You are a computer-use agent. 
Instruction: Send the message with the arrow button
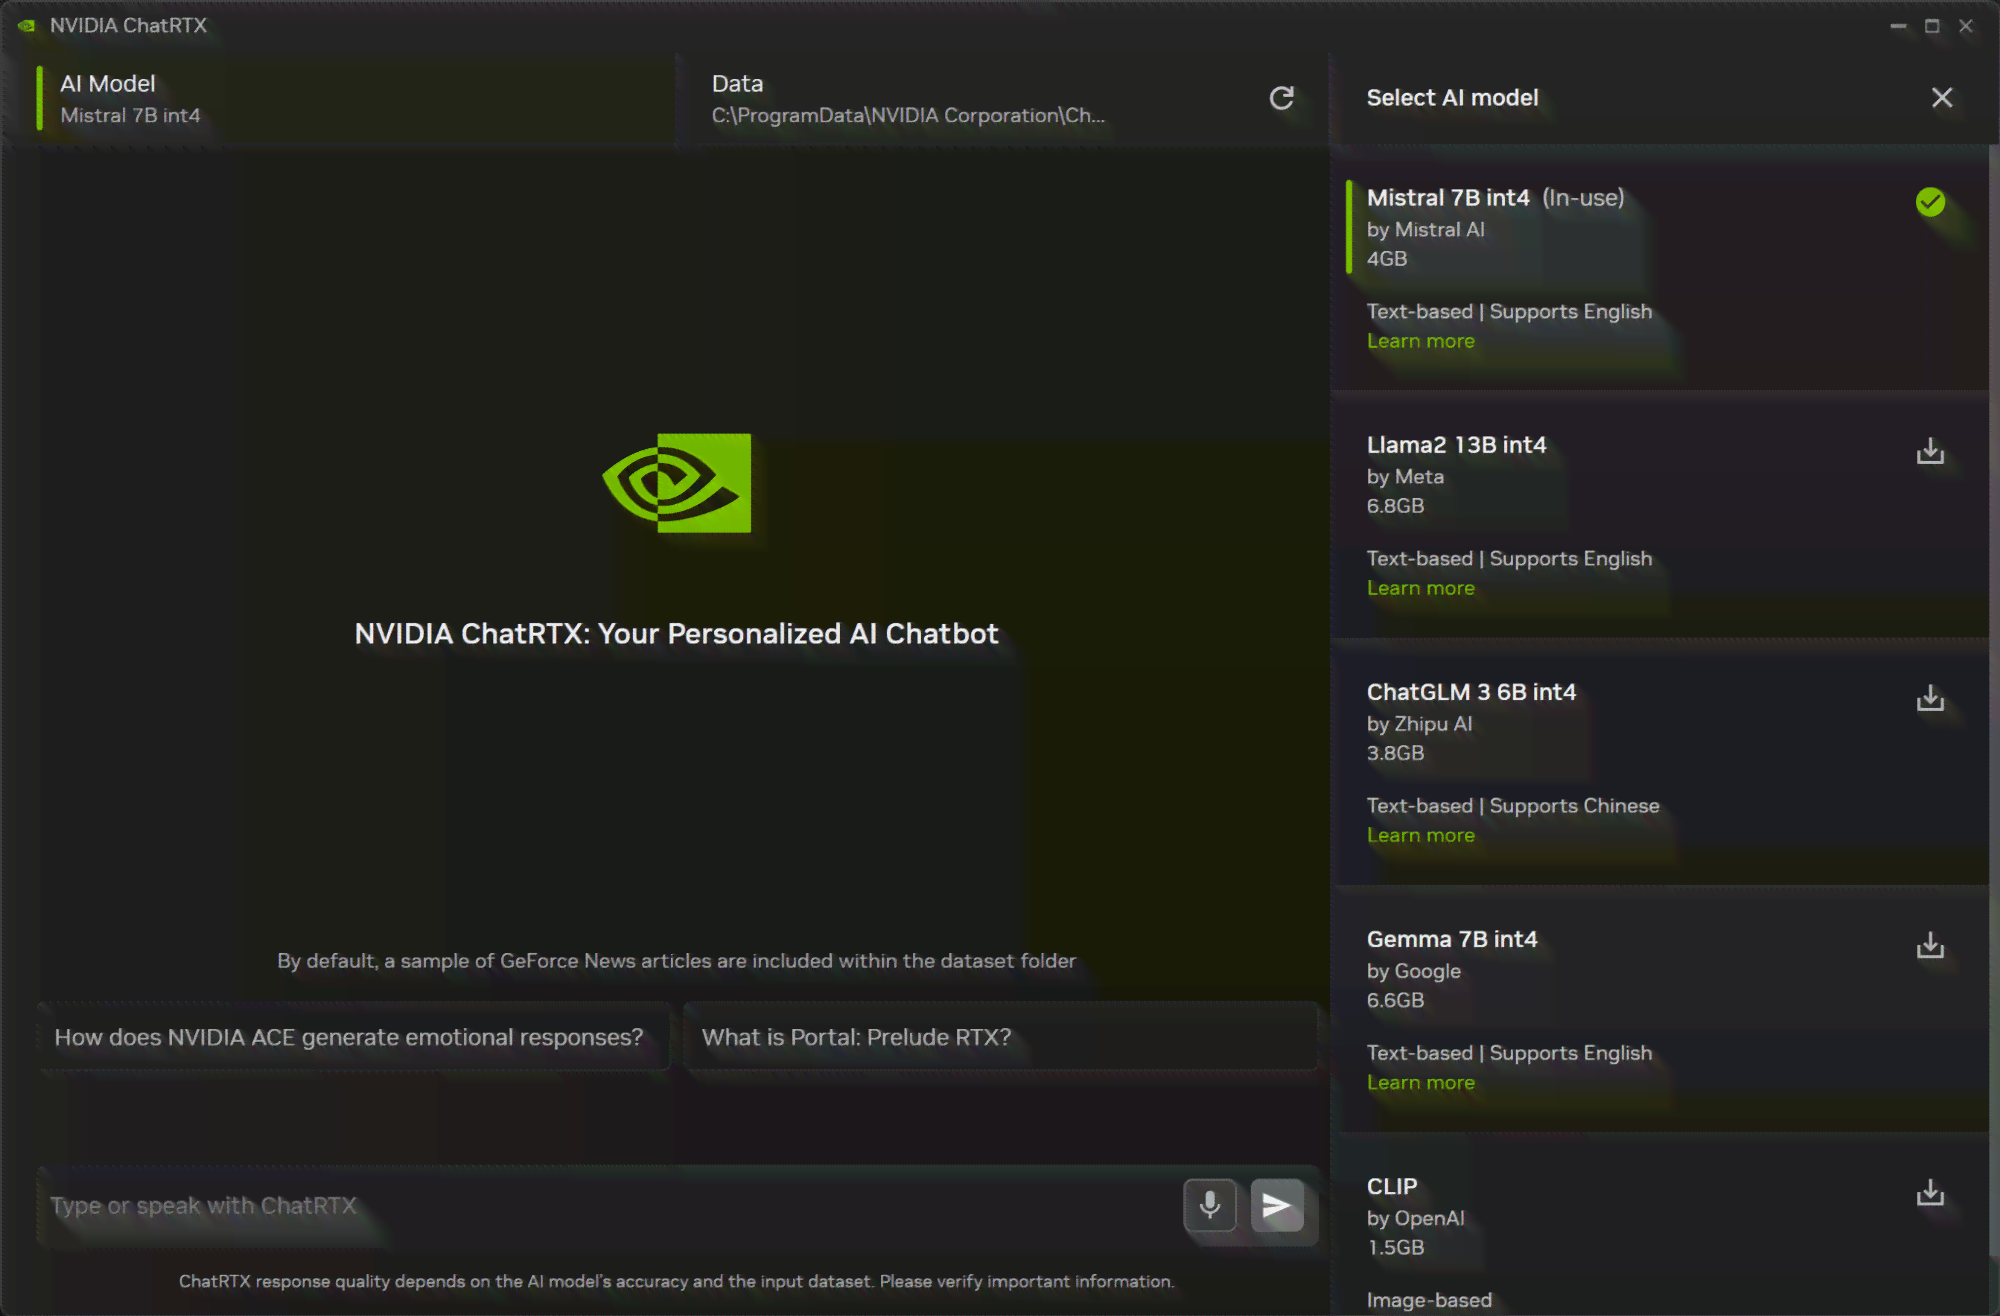point(1277,1205)
